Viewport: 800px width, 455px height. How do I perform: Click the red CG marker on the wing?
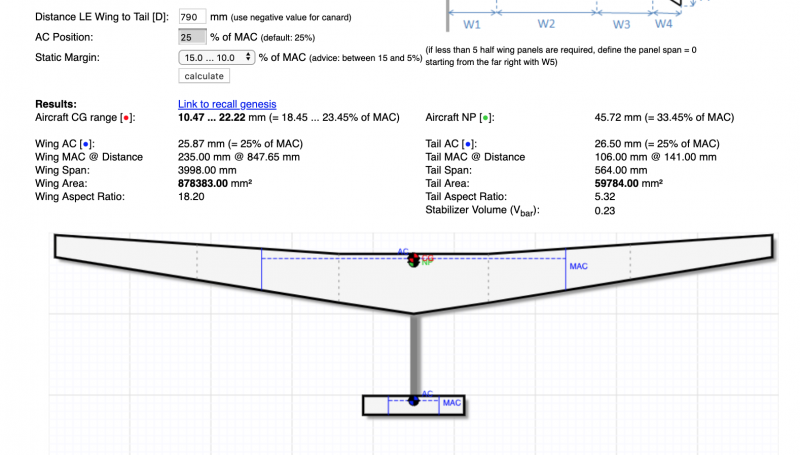pyautogui.click(x=413, y=259)
